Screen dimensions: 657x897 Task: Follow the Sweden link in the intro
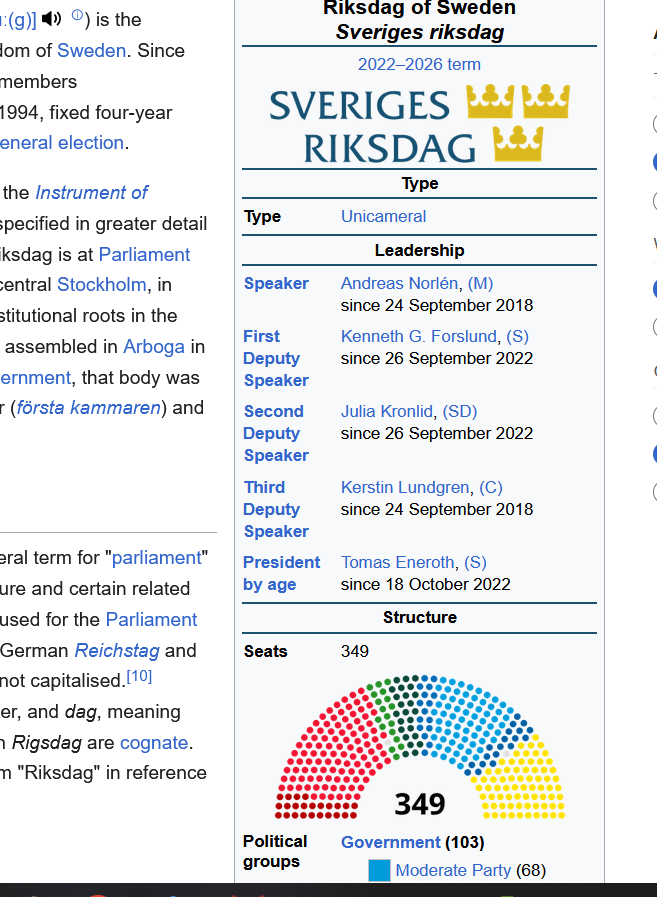tap(92, 50)
